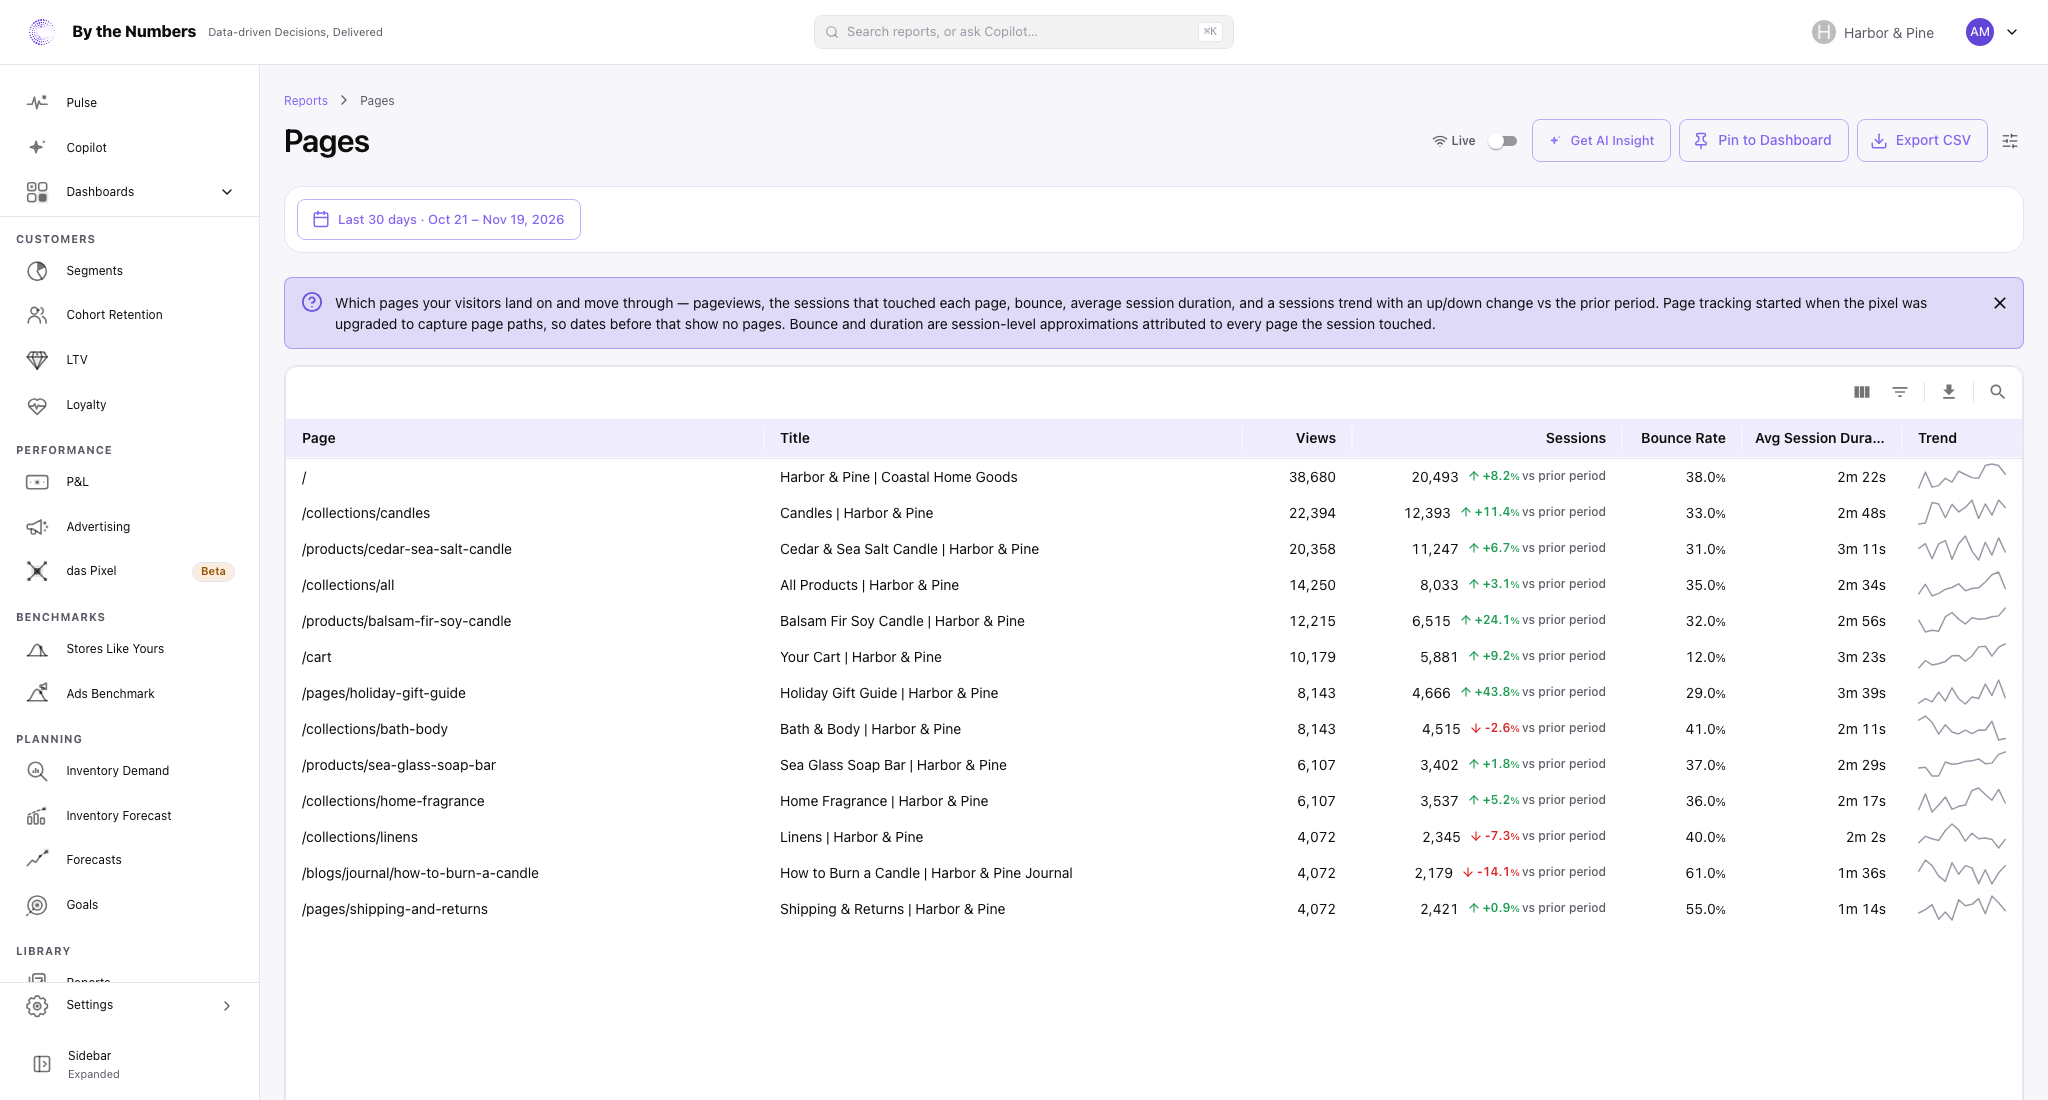The image size is (2048, 1100).
Task: Click the Inventory Demand icon
Action: [37, 771]
